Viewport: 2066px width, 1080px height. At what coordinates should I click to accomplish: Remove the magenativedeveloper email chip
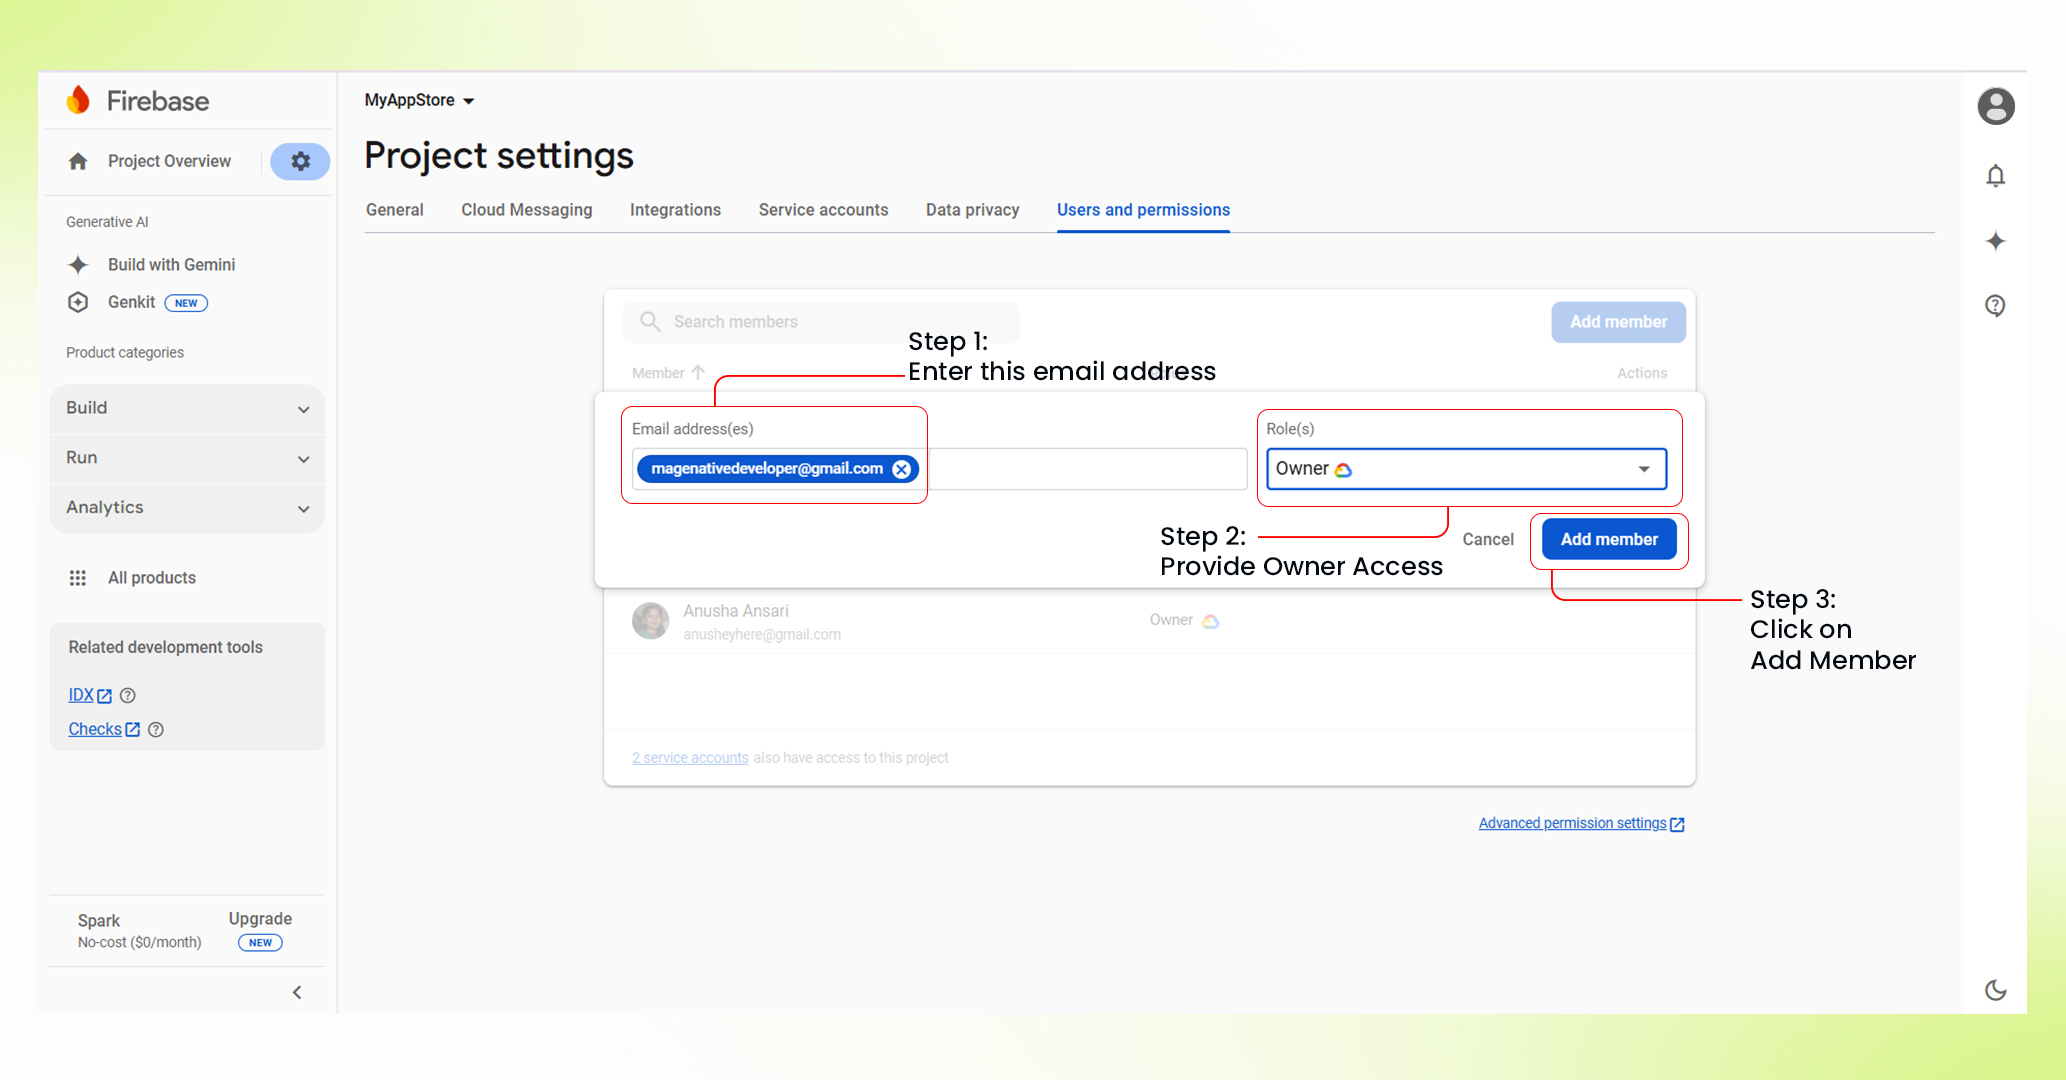(x=902, y=468)
